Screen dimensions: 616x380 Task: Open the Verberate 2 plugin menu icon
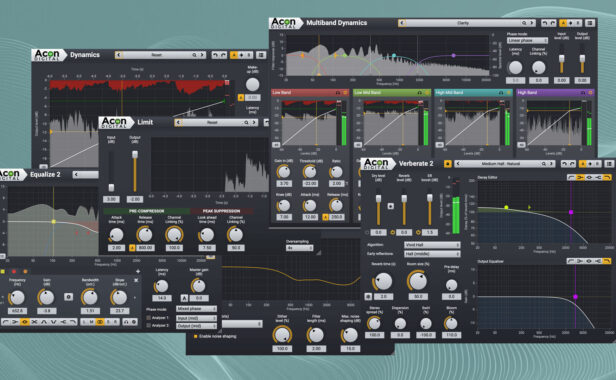tap(609, 164)
